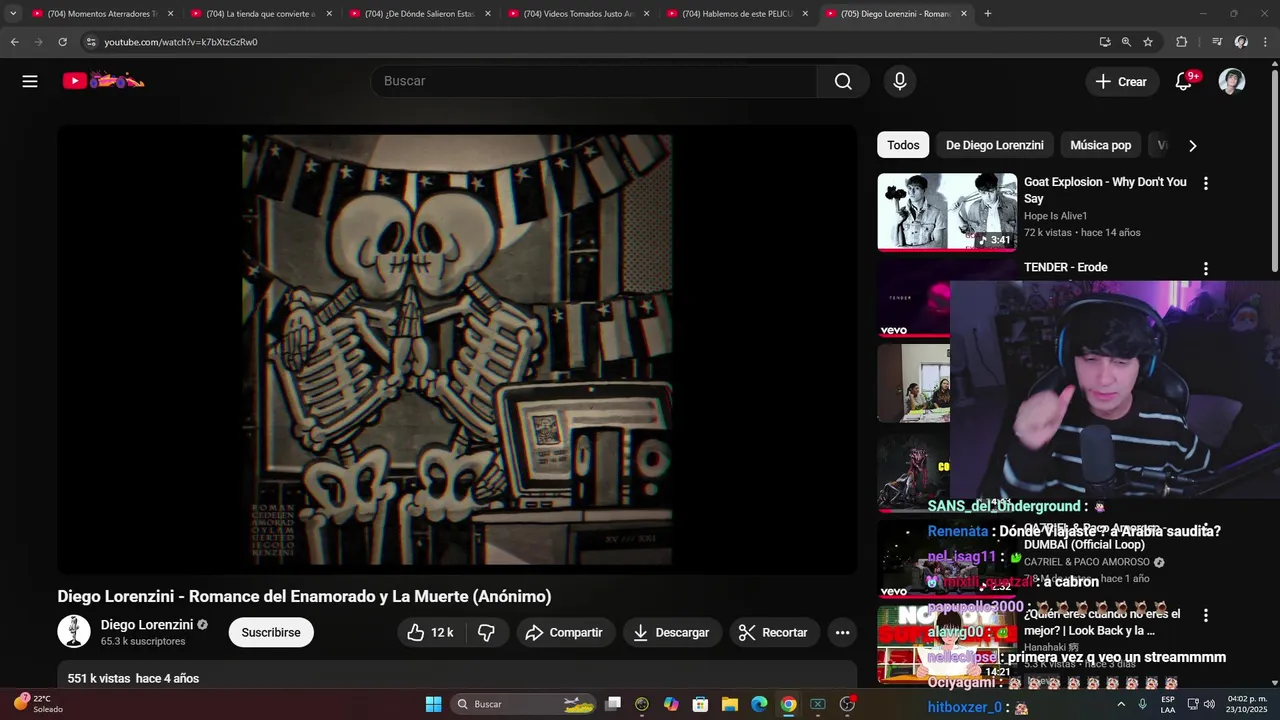Open File Explorer from taskbar

point(729,704)
